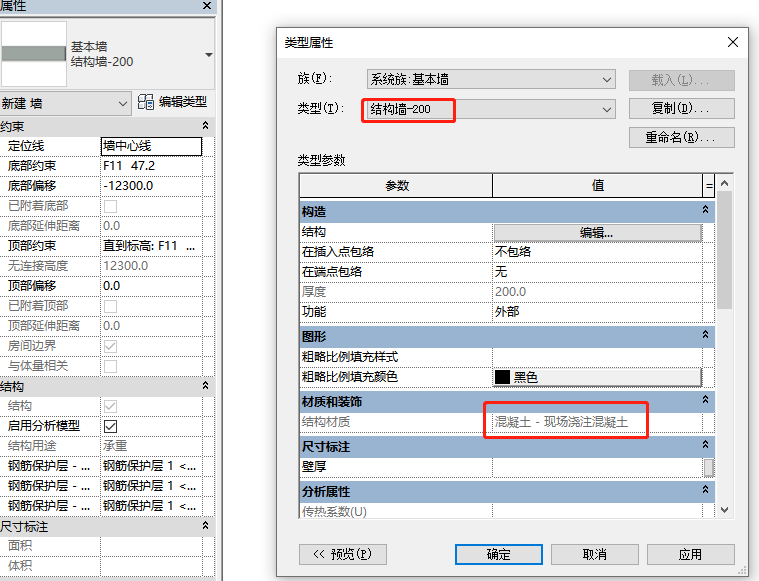
Task: Open the 族(F) dropdown 系统族:基本墙
Action: 491,79
